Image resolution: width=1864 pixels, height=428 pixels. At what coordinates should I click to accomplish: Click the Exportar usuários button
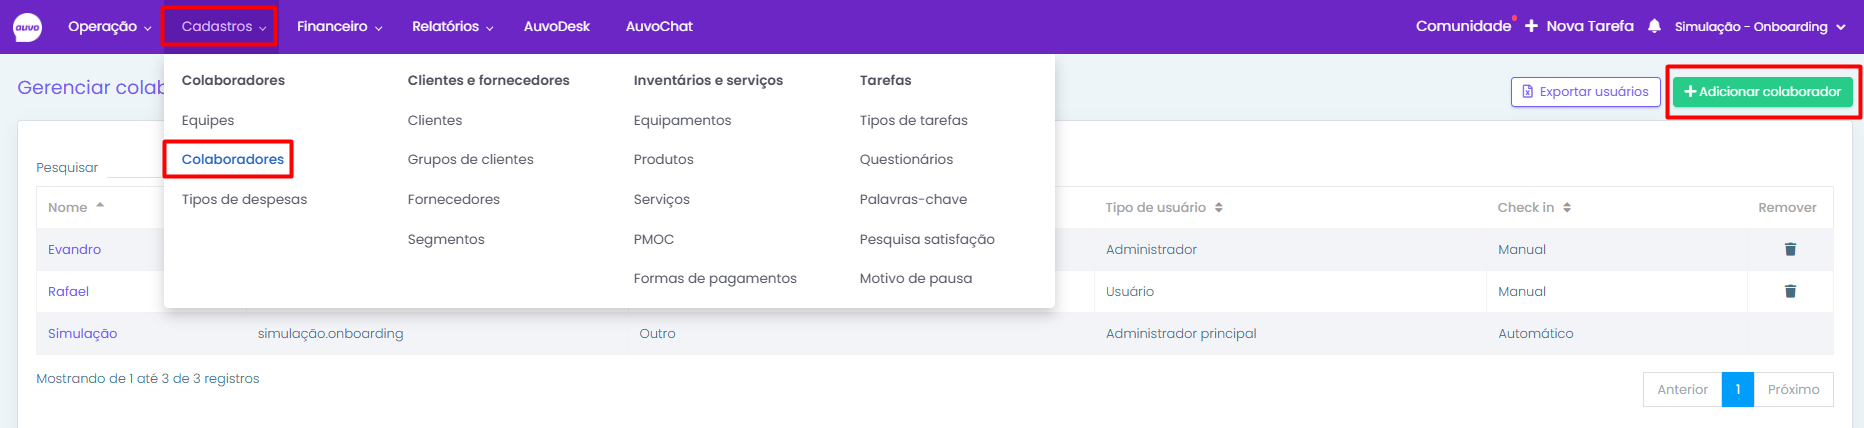pos(1585,92)
